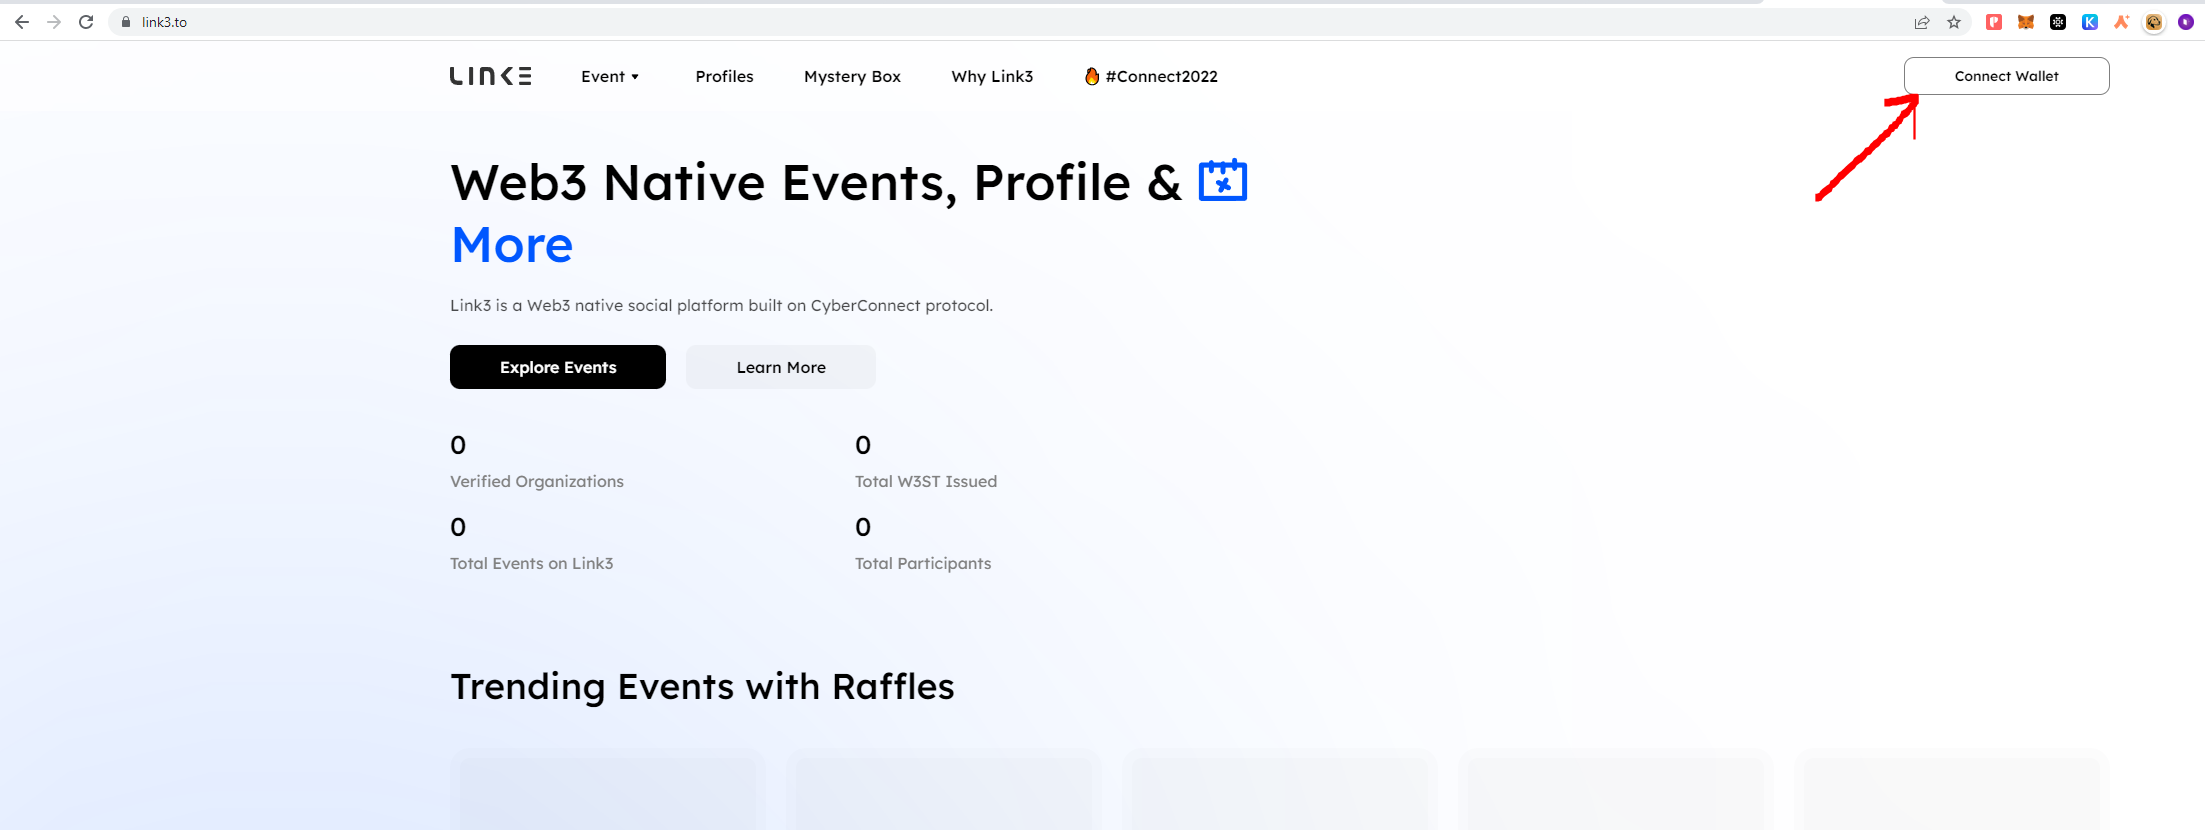2205x830 pixels.
Task: Open the red P extension icon
Action: pos(1994,22)
